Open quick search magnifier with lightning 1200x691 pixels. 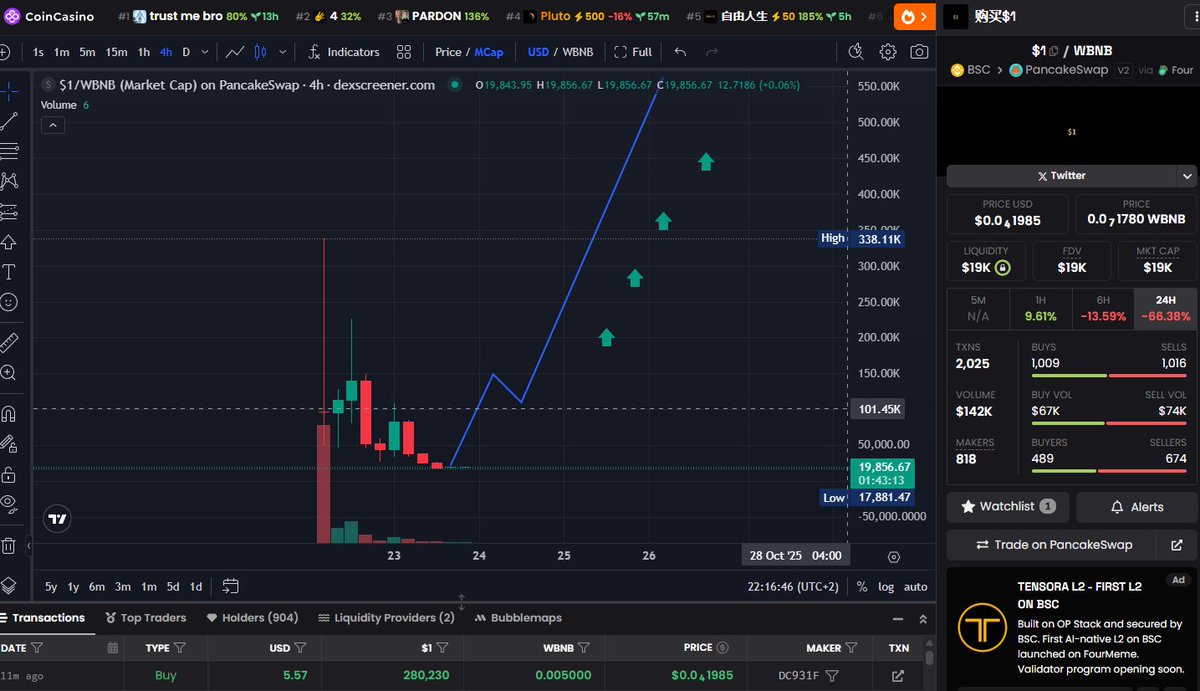[856, 52]
